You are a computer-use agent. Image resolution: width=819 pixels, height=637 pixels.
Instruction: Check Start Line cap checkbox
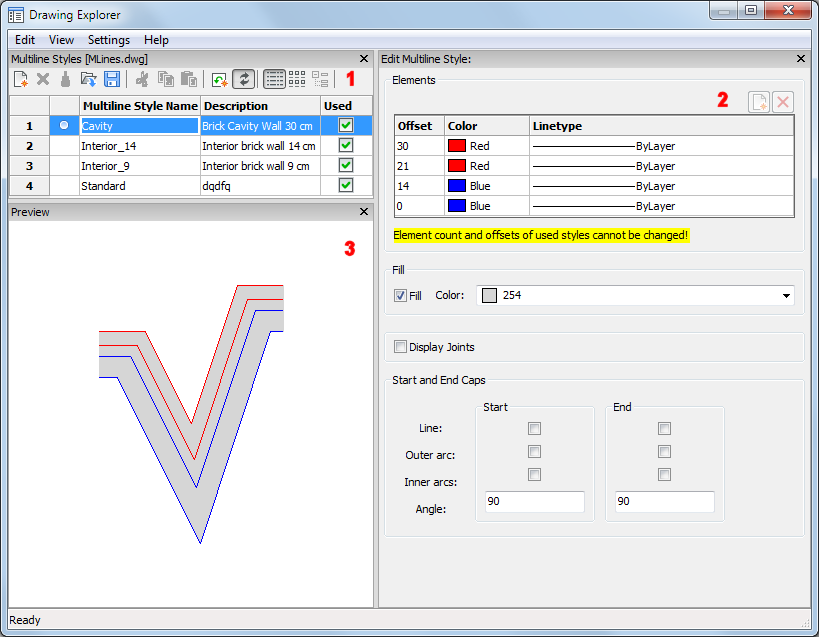(534, 428)
